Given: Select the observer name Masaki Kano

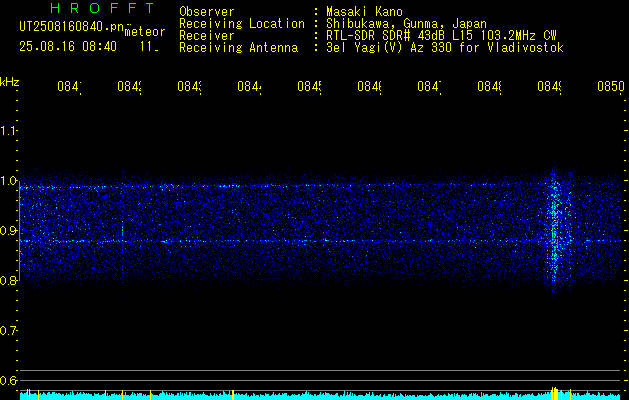Looking at the screenshot, I should (364, 12).
